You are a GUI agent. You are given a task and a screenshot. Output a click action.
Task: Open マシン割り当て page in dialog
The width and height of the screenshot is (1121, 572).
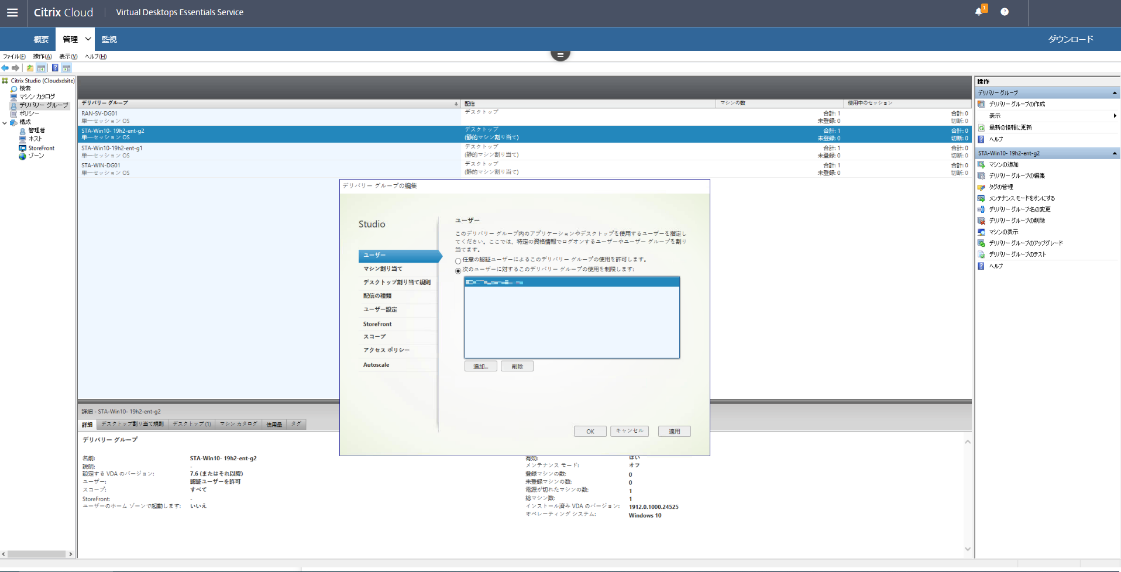397,269
